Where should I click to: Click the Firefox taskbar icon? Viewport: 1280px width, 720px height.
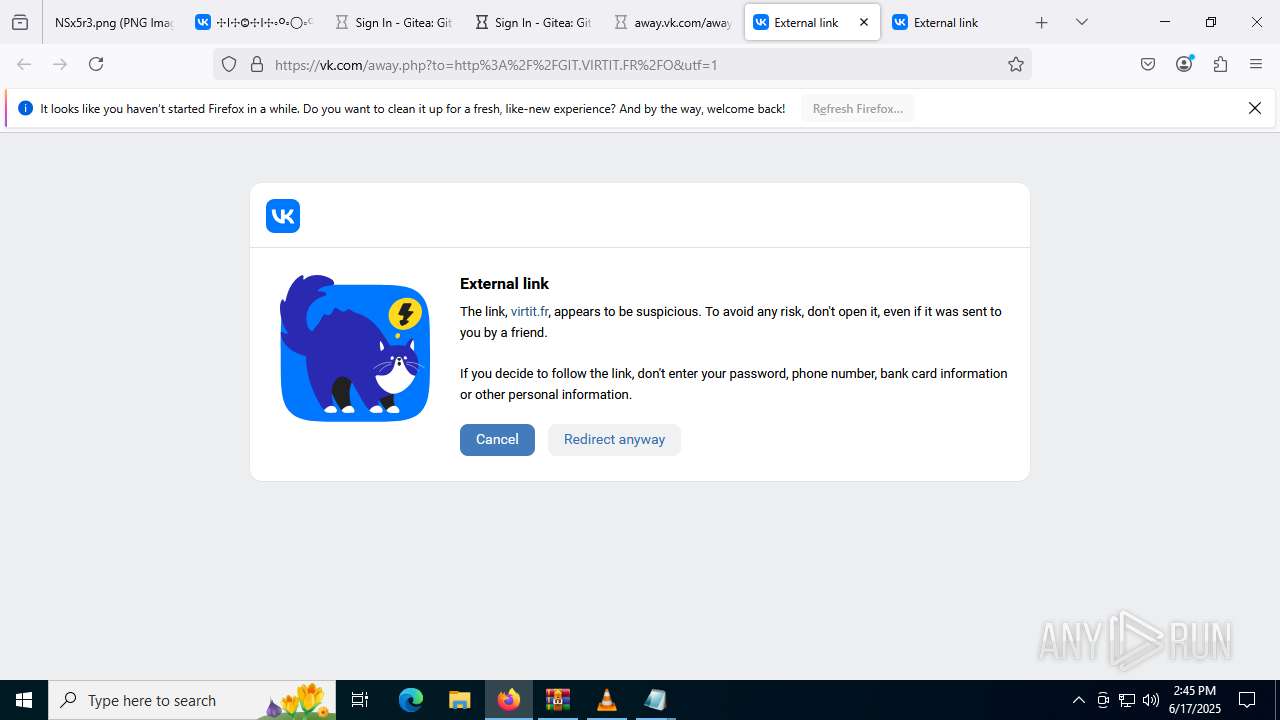pos(509,700)
